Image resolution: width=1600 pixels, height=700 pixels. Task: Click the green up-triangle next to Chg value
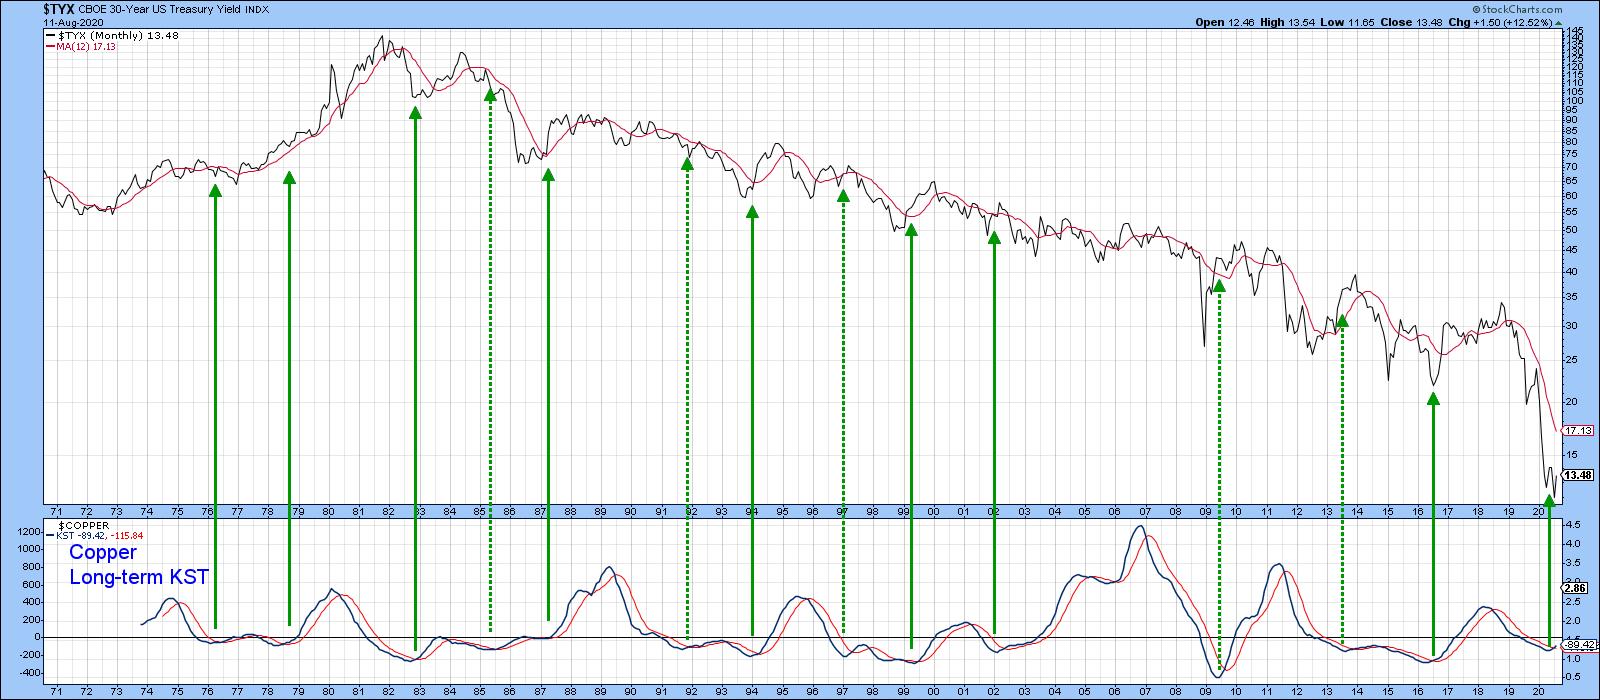coord(1556,23)
